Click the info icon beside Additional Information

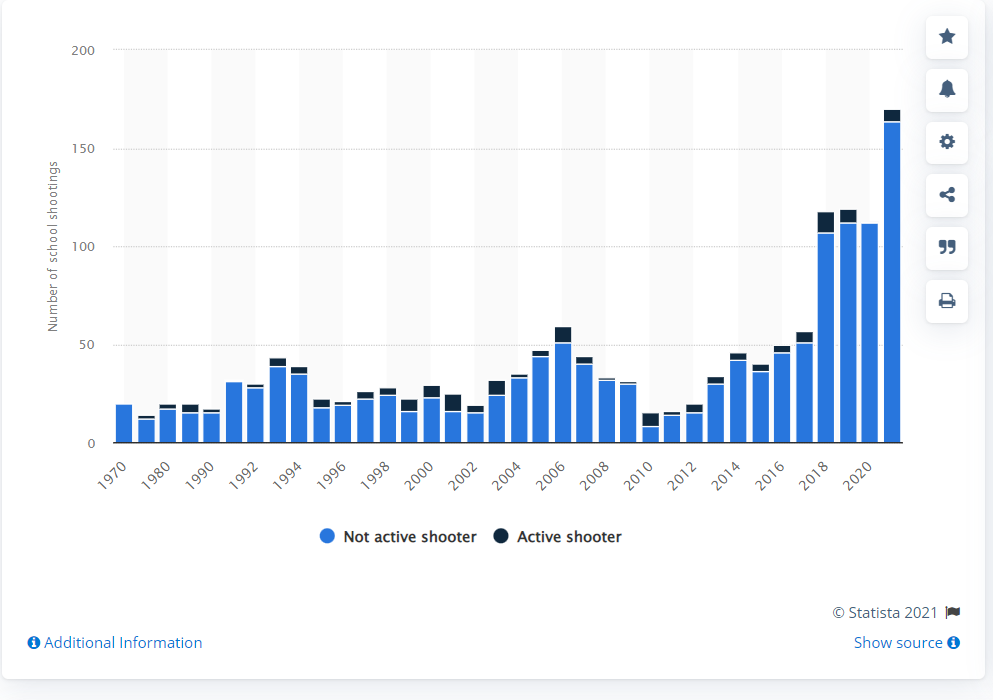tap(34, 643)
